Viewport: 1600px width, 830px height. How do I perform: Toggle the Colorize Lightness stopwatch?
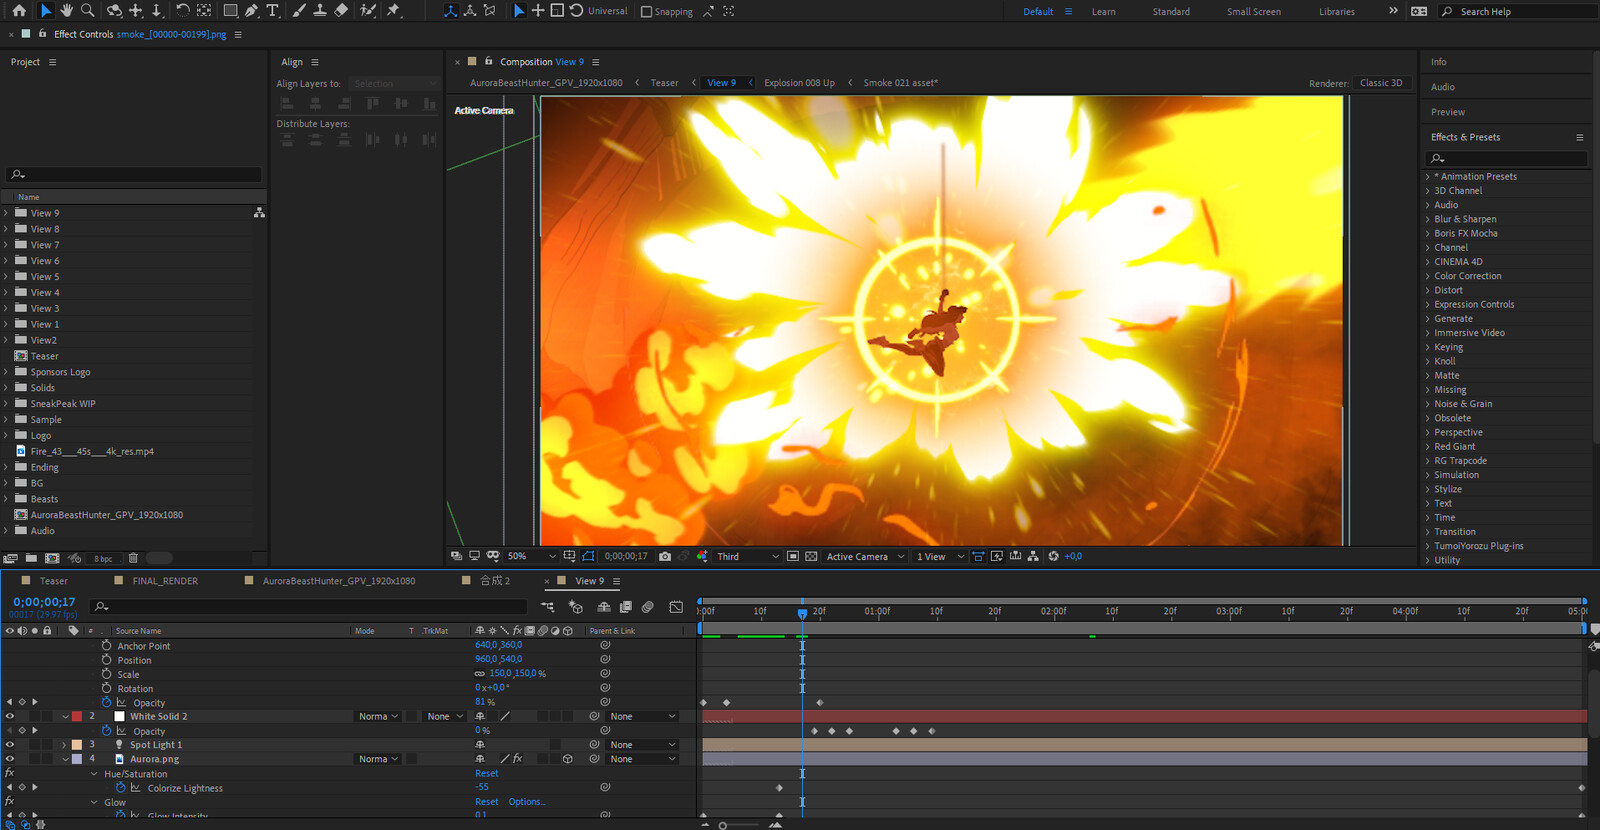[121, 787]
